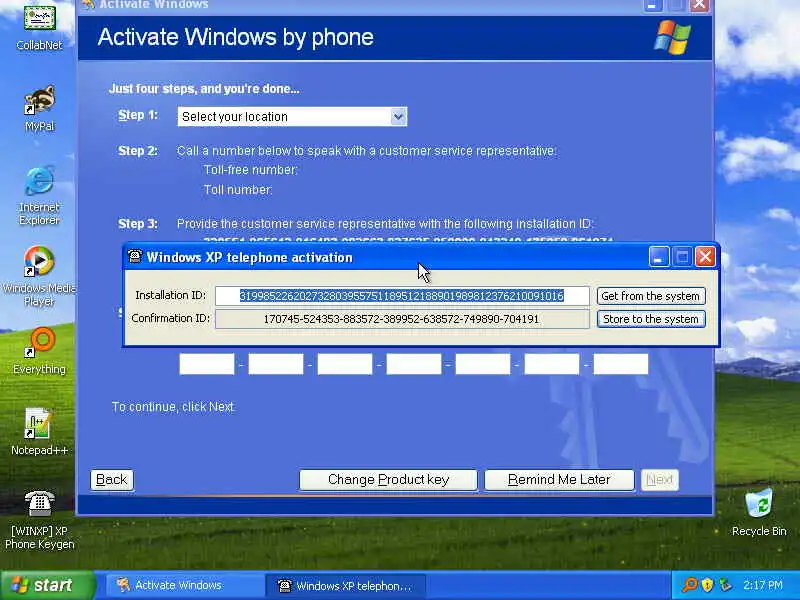This screenshot has width=800, height=600.
Task: Click the "Toll number:" label
Action: [238, 190]
